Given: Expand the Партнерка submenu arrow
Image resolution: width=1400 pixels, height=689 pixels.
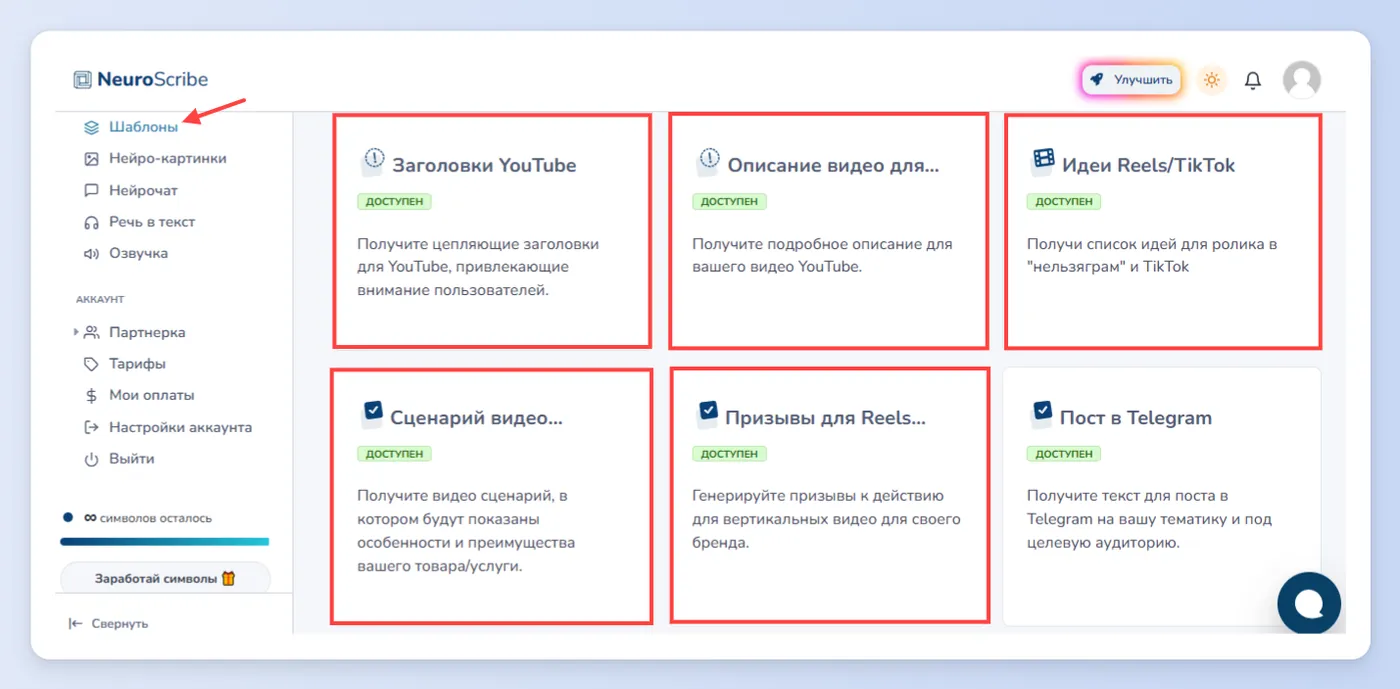Looking at the screenshot, I should [76, 332].
